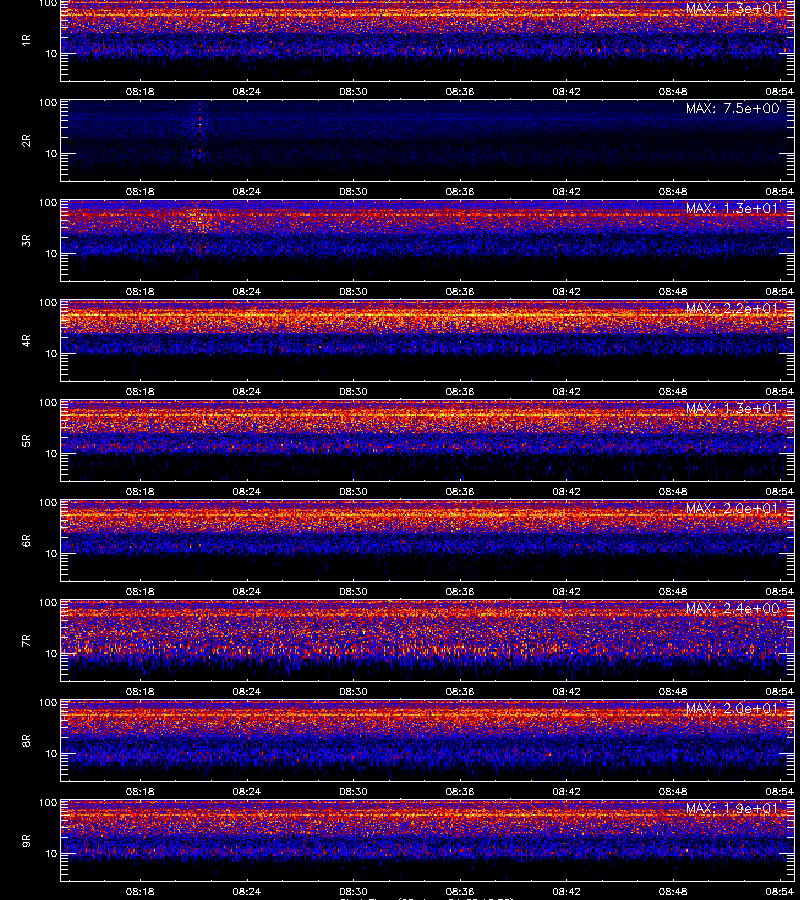Click the 08:54 tick label below panel 8R
The image size is (800, 900).
click(779, 791)
